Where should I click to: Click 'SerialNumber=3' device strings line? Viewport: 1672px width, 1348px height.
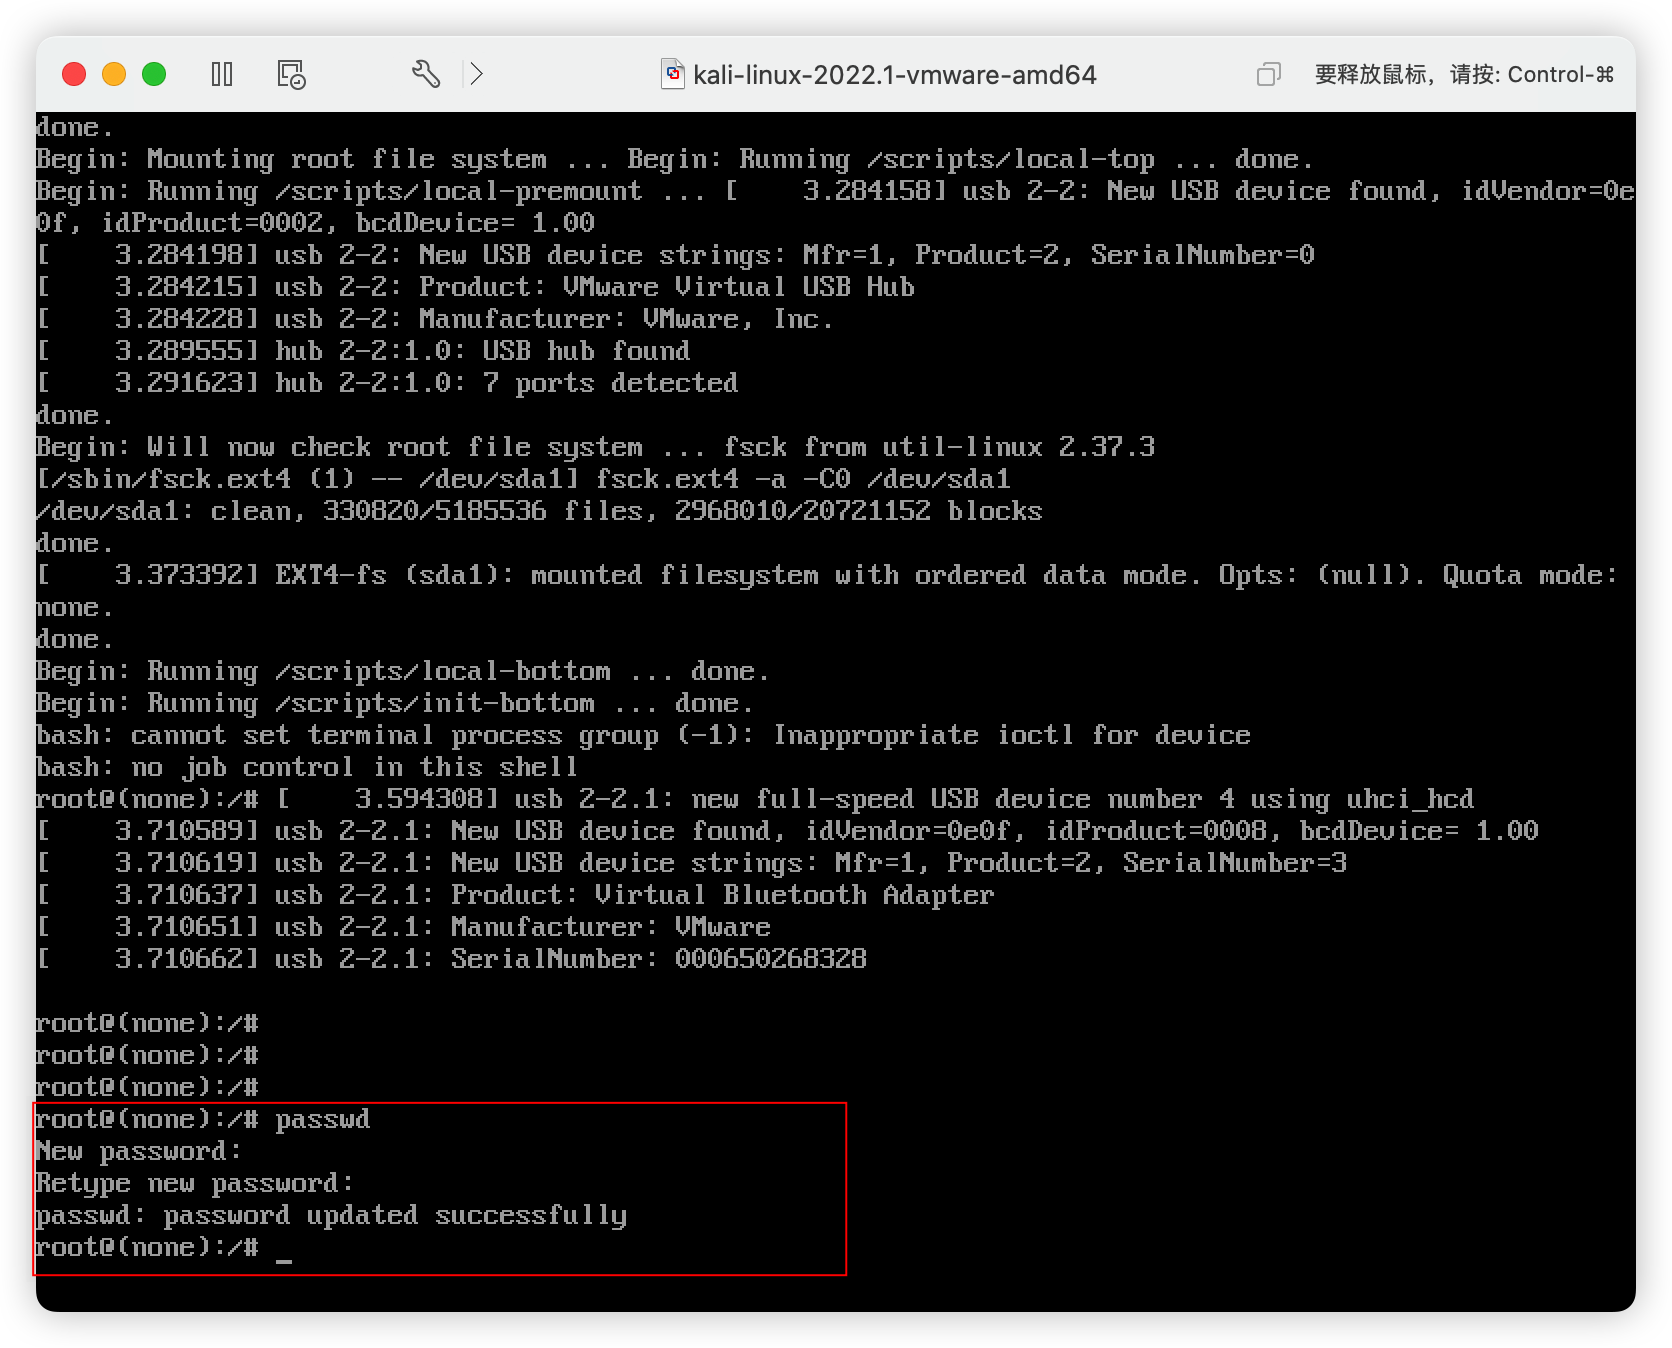pyautogui.click(x=691, y=863)
